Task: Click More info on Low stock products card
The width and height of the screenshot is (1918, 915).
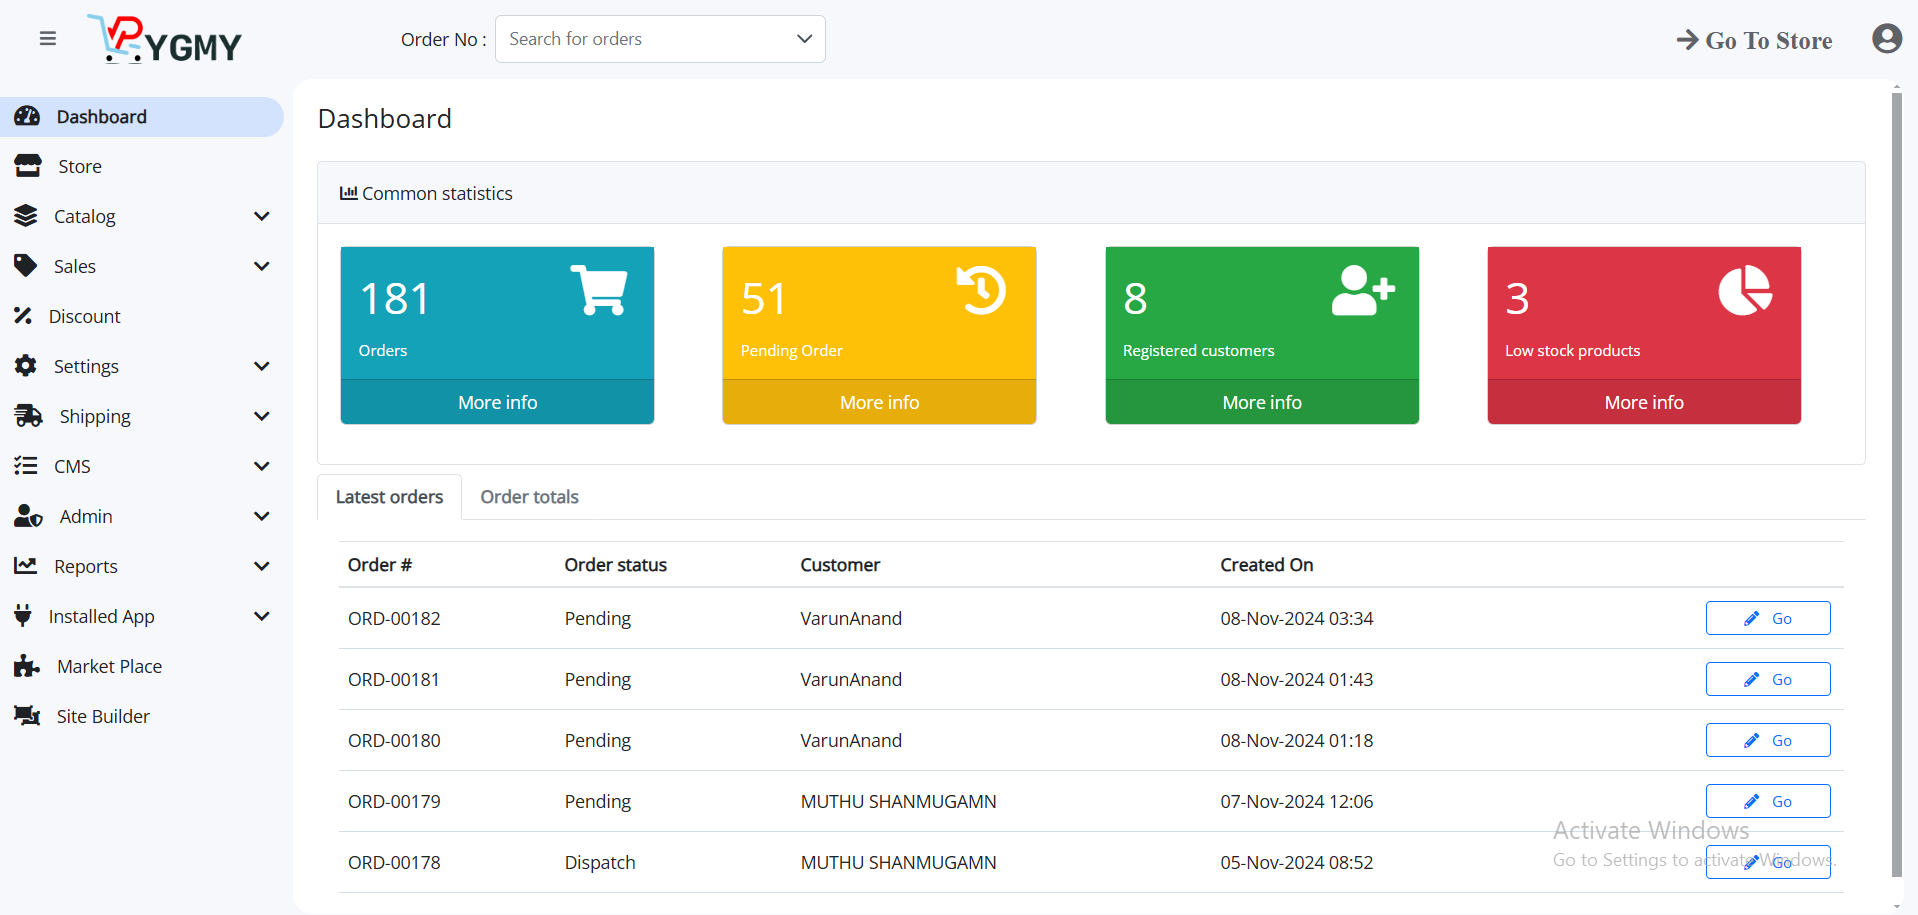Action: point(1643,401)
